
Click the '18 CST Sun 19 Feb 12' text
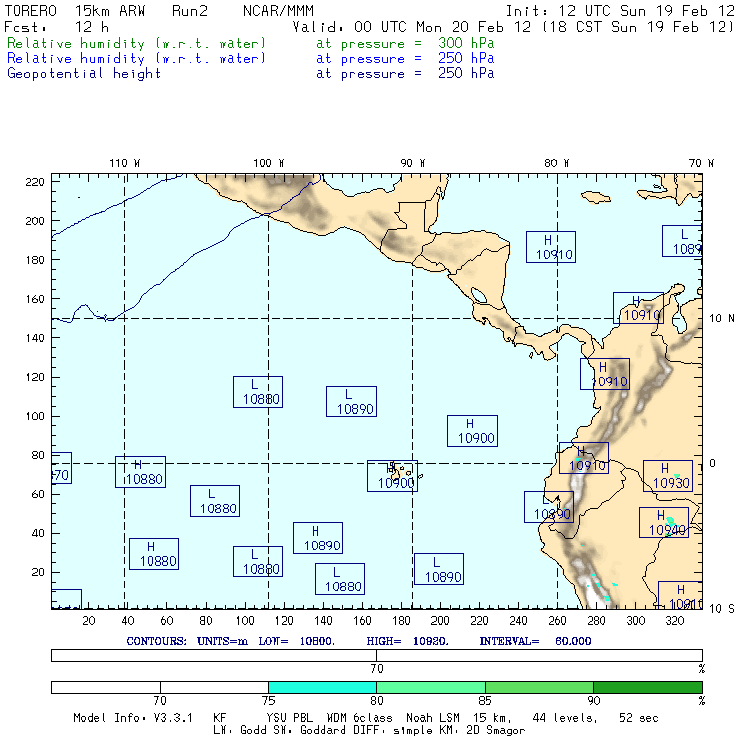tap(638, 27)
